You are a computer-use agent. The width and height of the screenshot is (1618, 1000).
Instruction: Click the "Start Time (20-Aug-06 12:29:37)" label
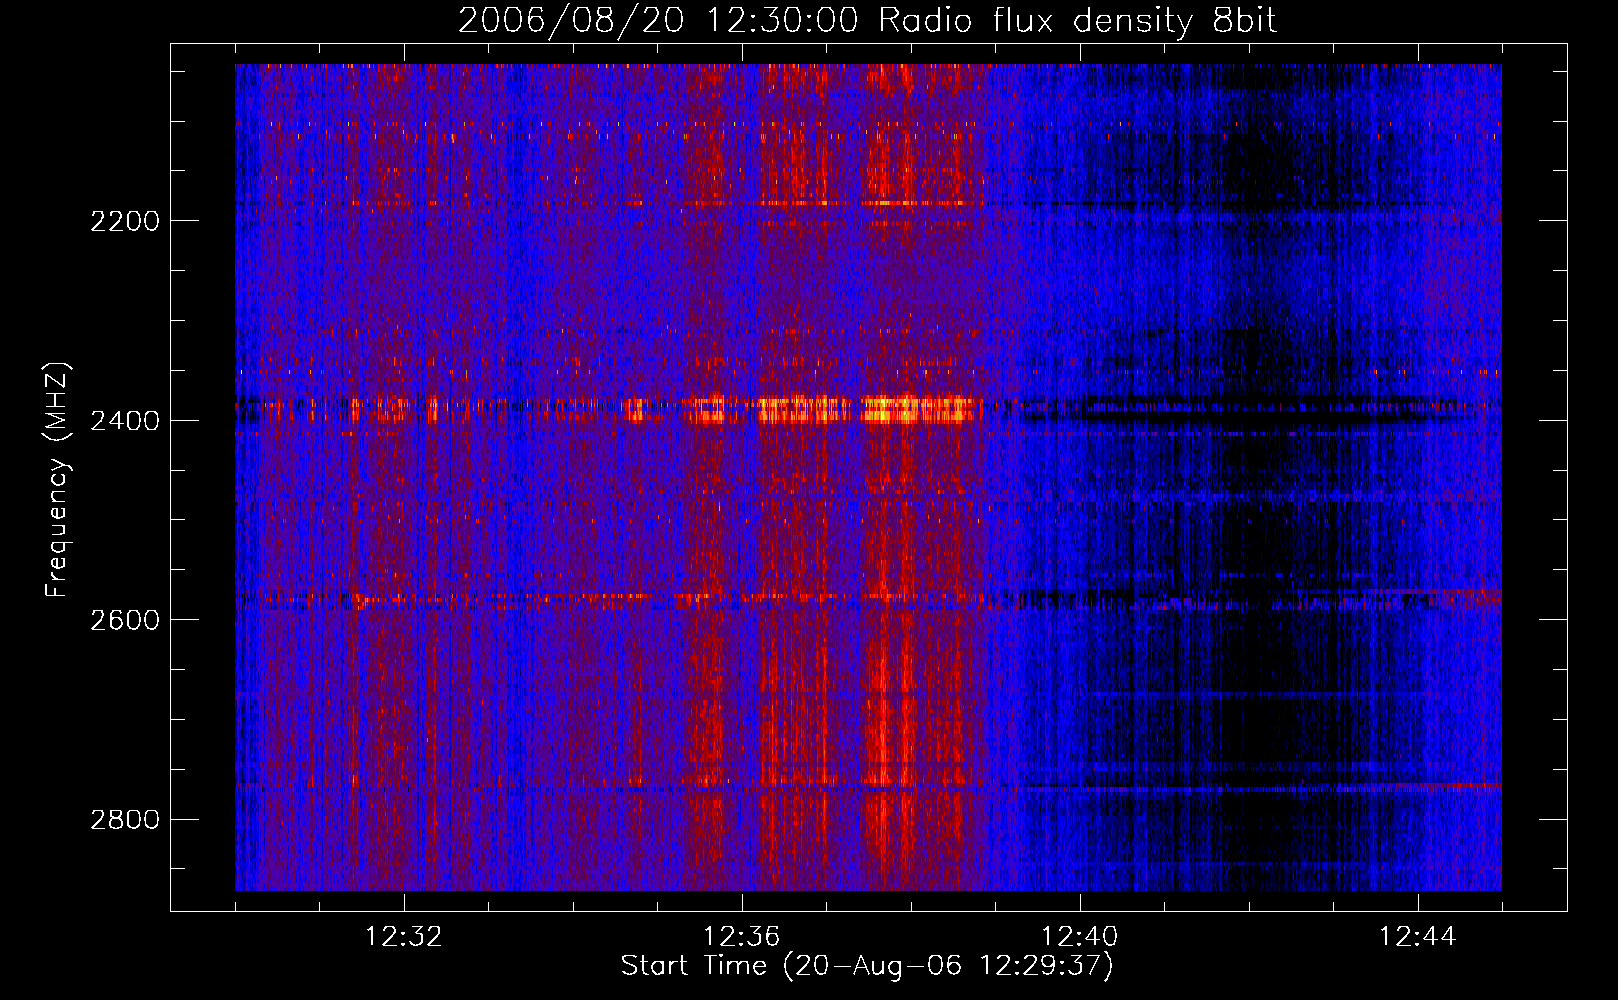click(867, 966)
